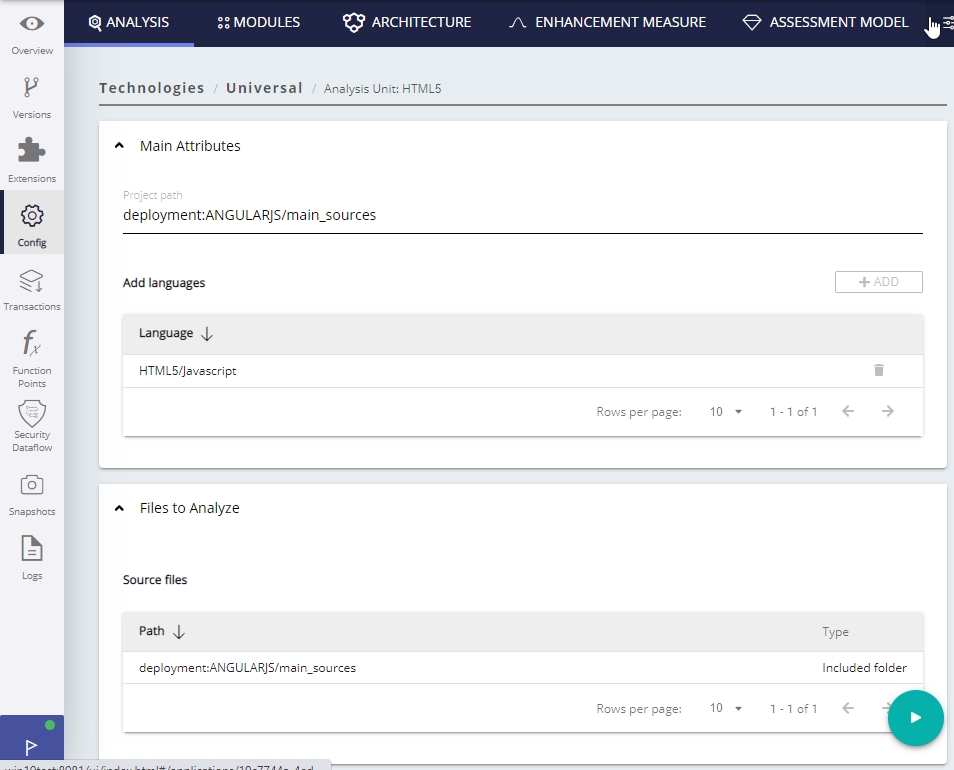Collapse the Files to Analyze section

[x=120, y=508]
